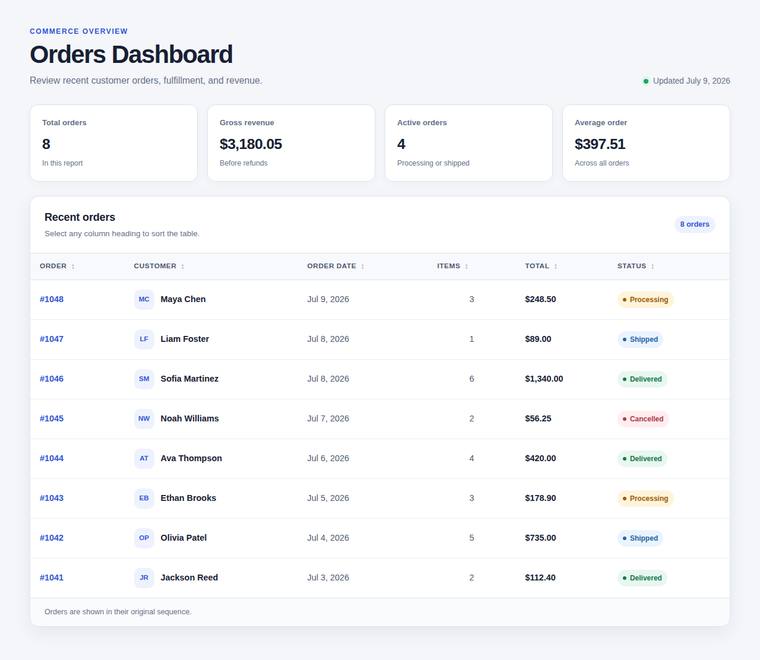Click the Delivered badge for Sofia Martinez
This screenshot has width=760, height=660.
pos(642,379)
